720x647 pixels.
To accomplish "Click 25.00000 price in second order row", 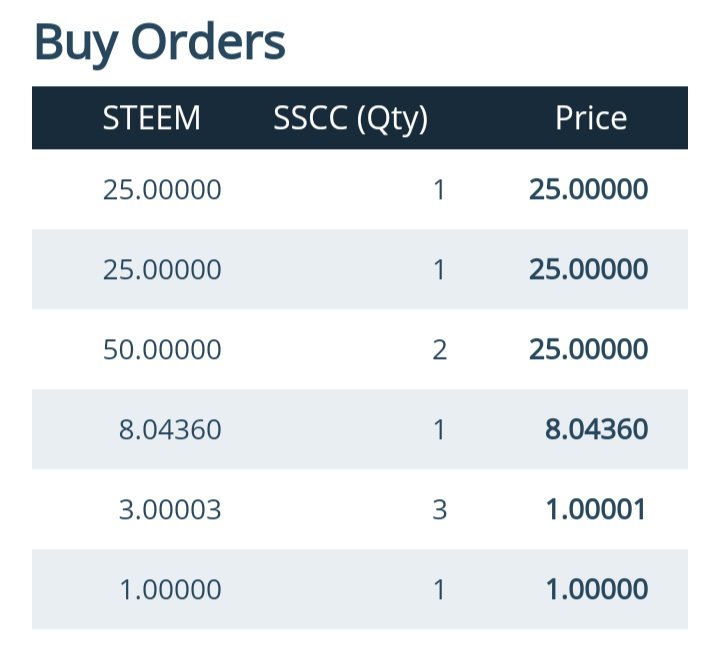I will pyautogui.click(x=588, y=269).
